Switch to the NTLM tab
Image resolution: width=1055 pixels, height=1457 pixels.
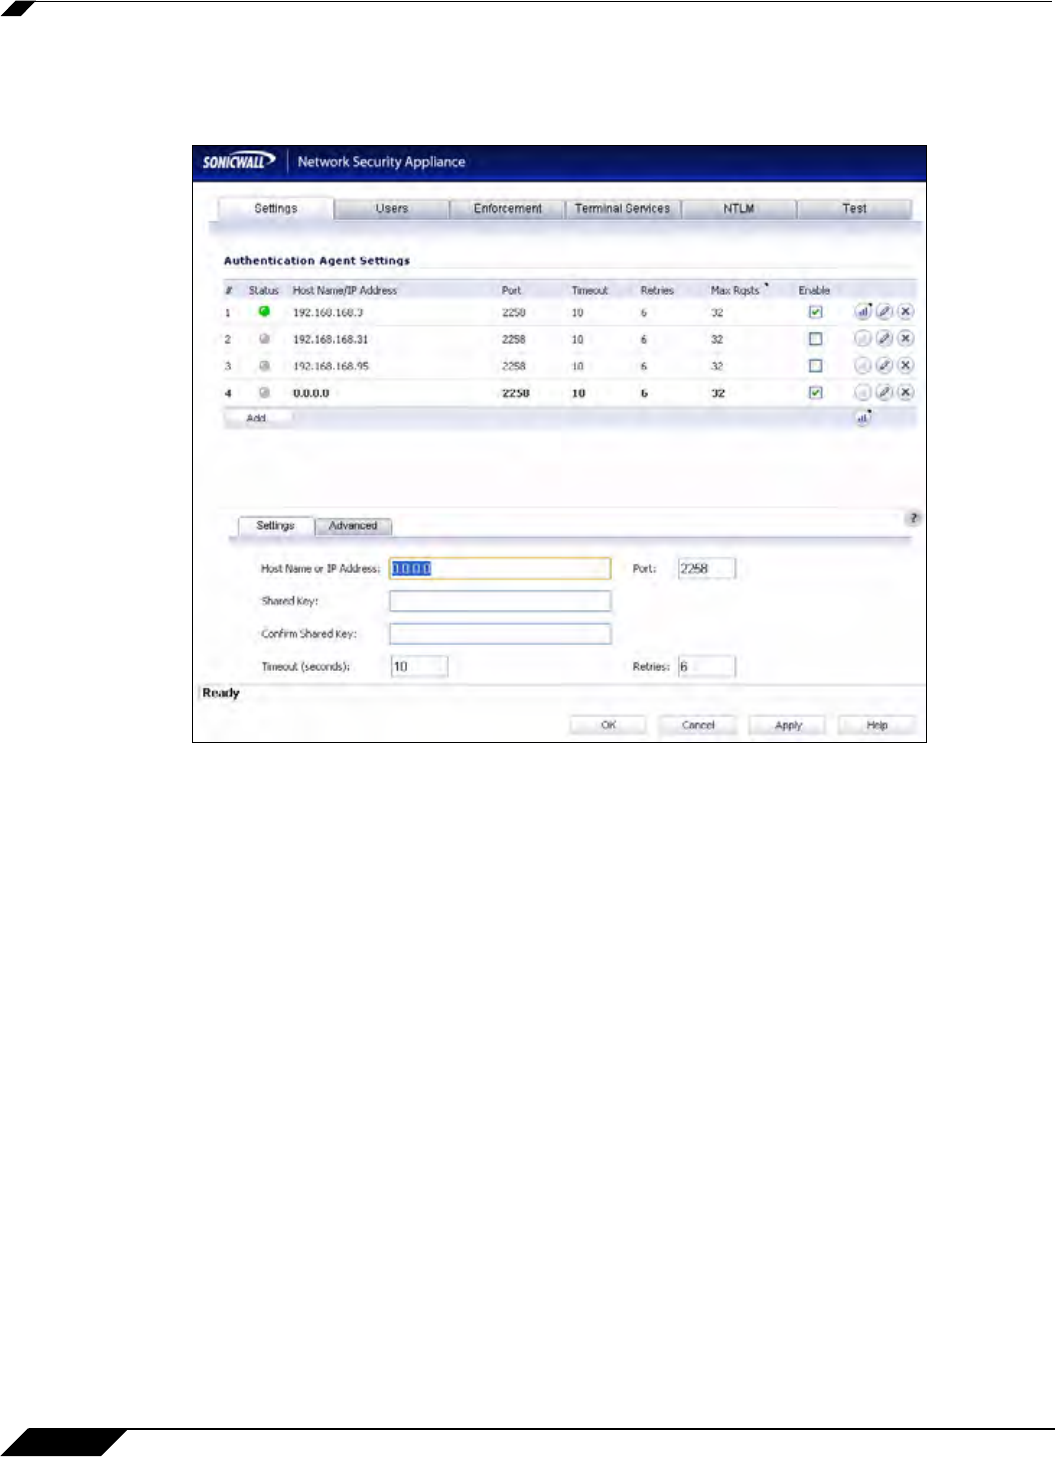pyautogui.click(x=739, y=209)
